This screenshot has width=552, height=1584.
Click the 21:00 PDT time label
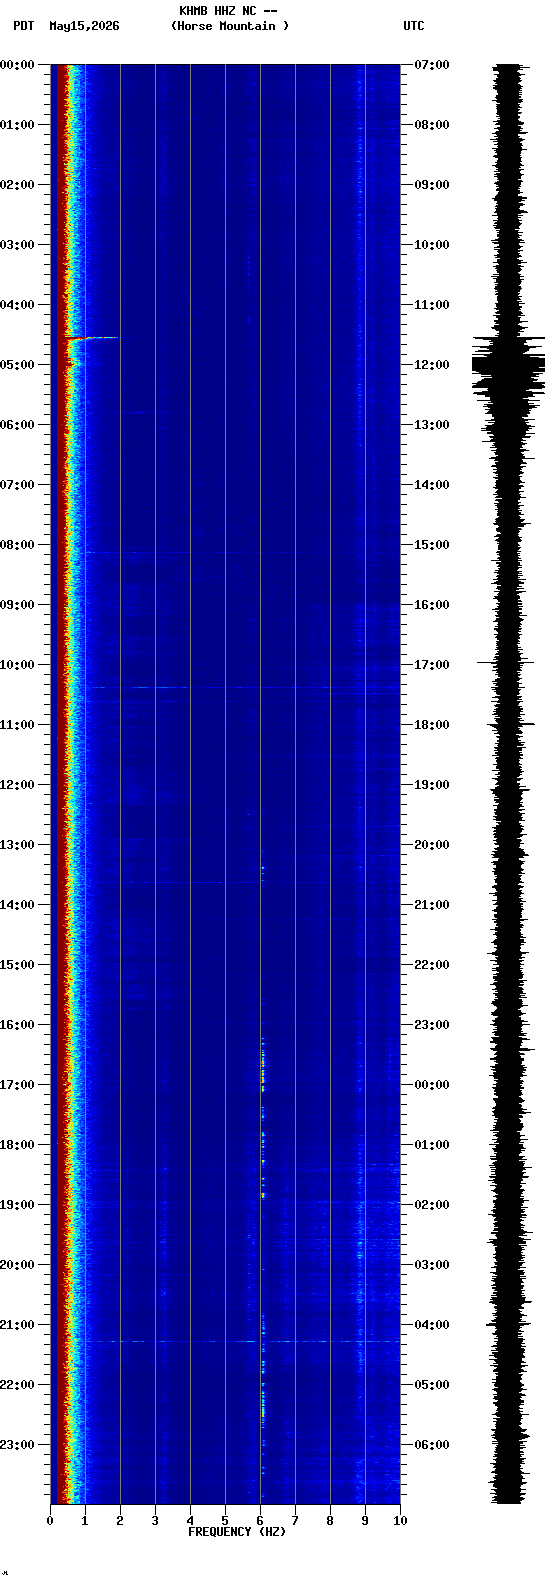click(18, 1325)
